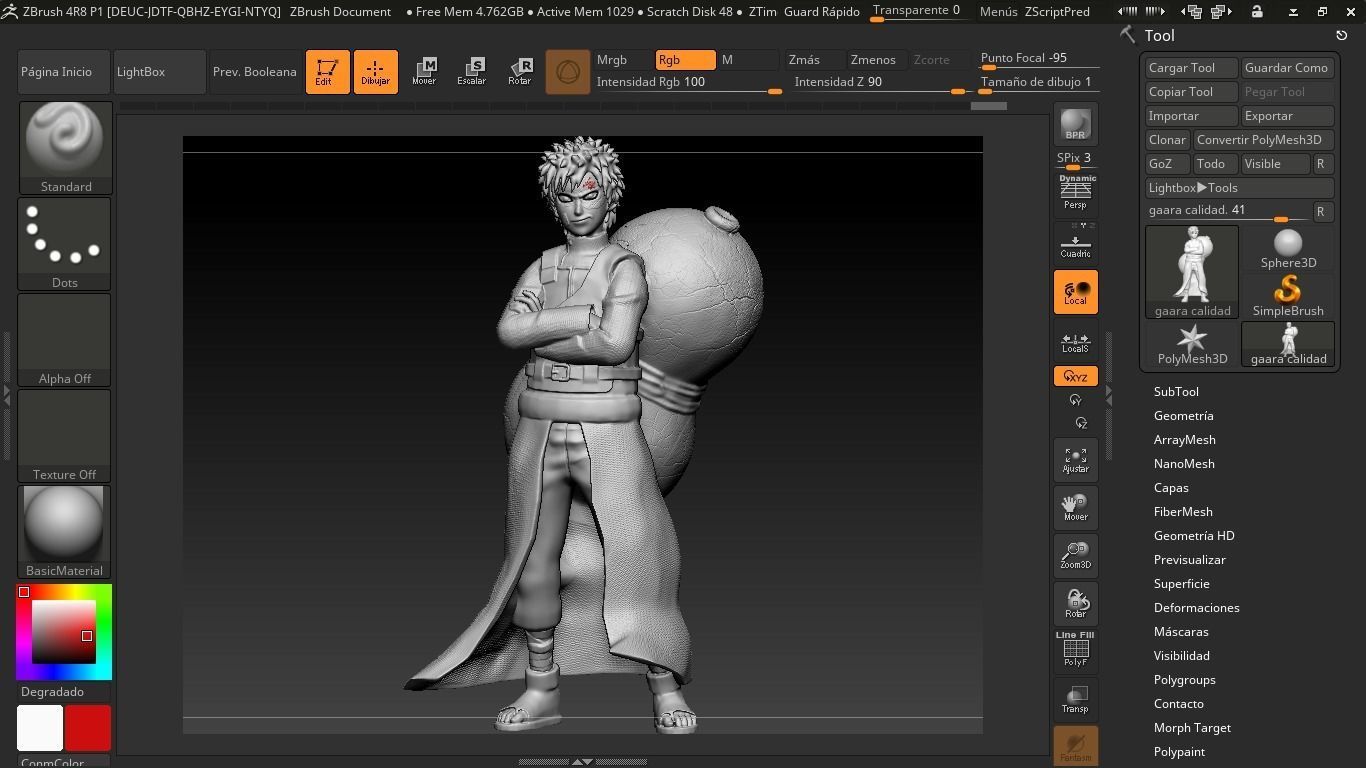Toggle the Line Fill PolyF display
This screenshot has width=1366, height=768.
click(x=1076, y=650)
